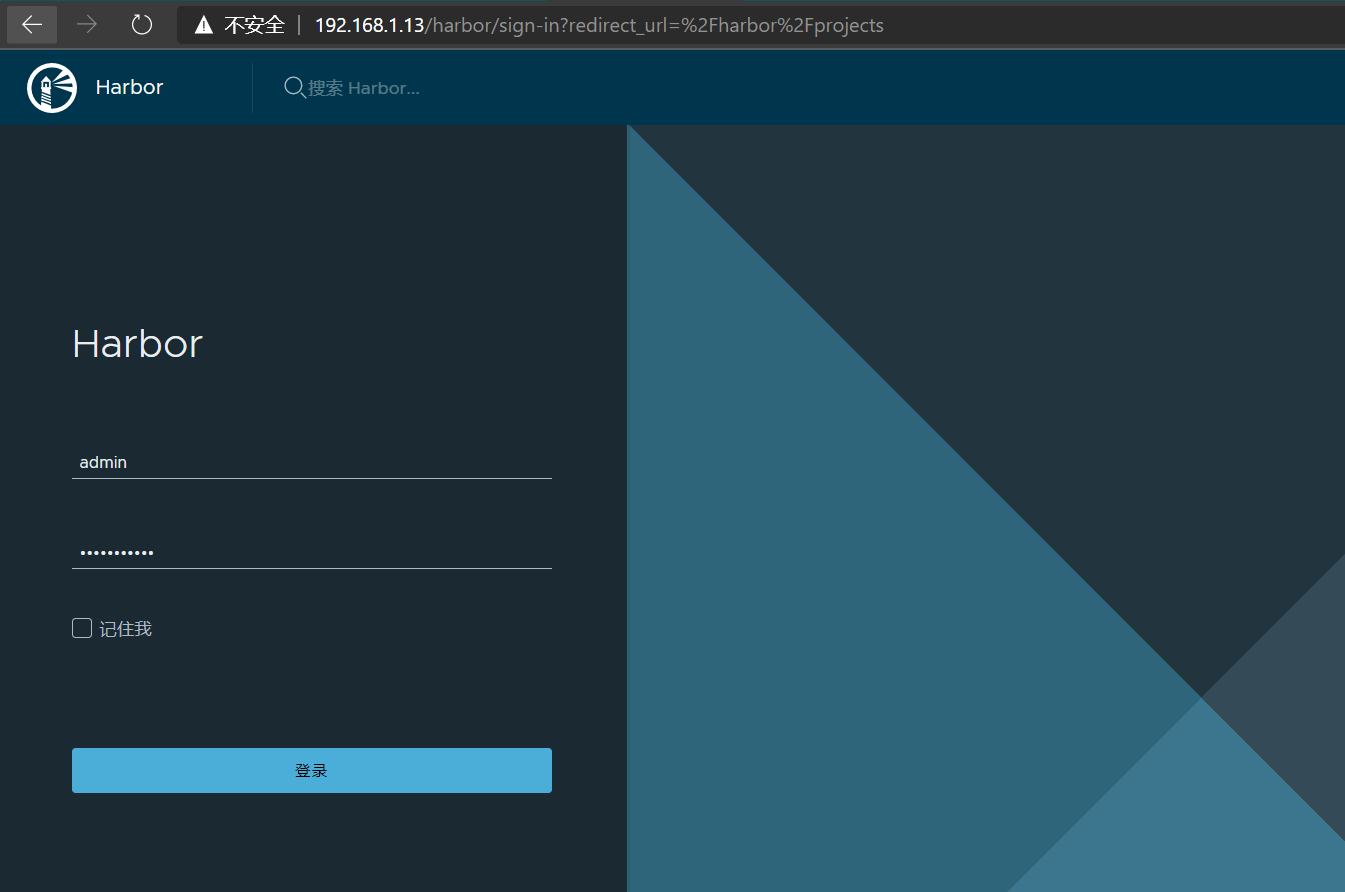Click the admin username field
Image resolution: width=1345 pixels, height=892 pixels.
(x=311, y=463)
